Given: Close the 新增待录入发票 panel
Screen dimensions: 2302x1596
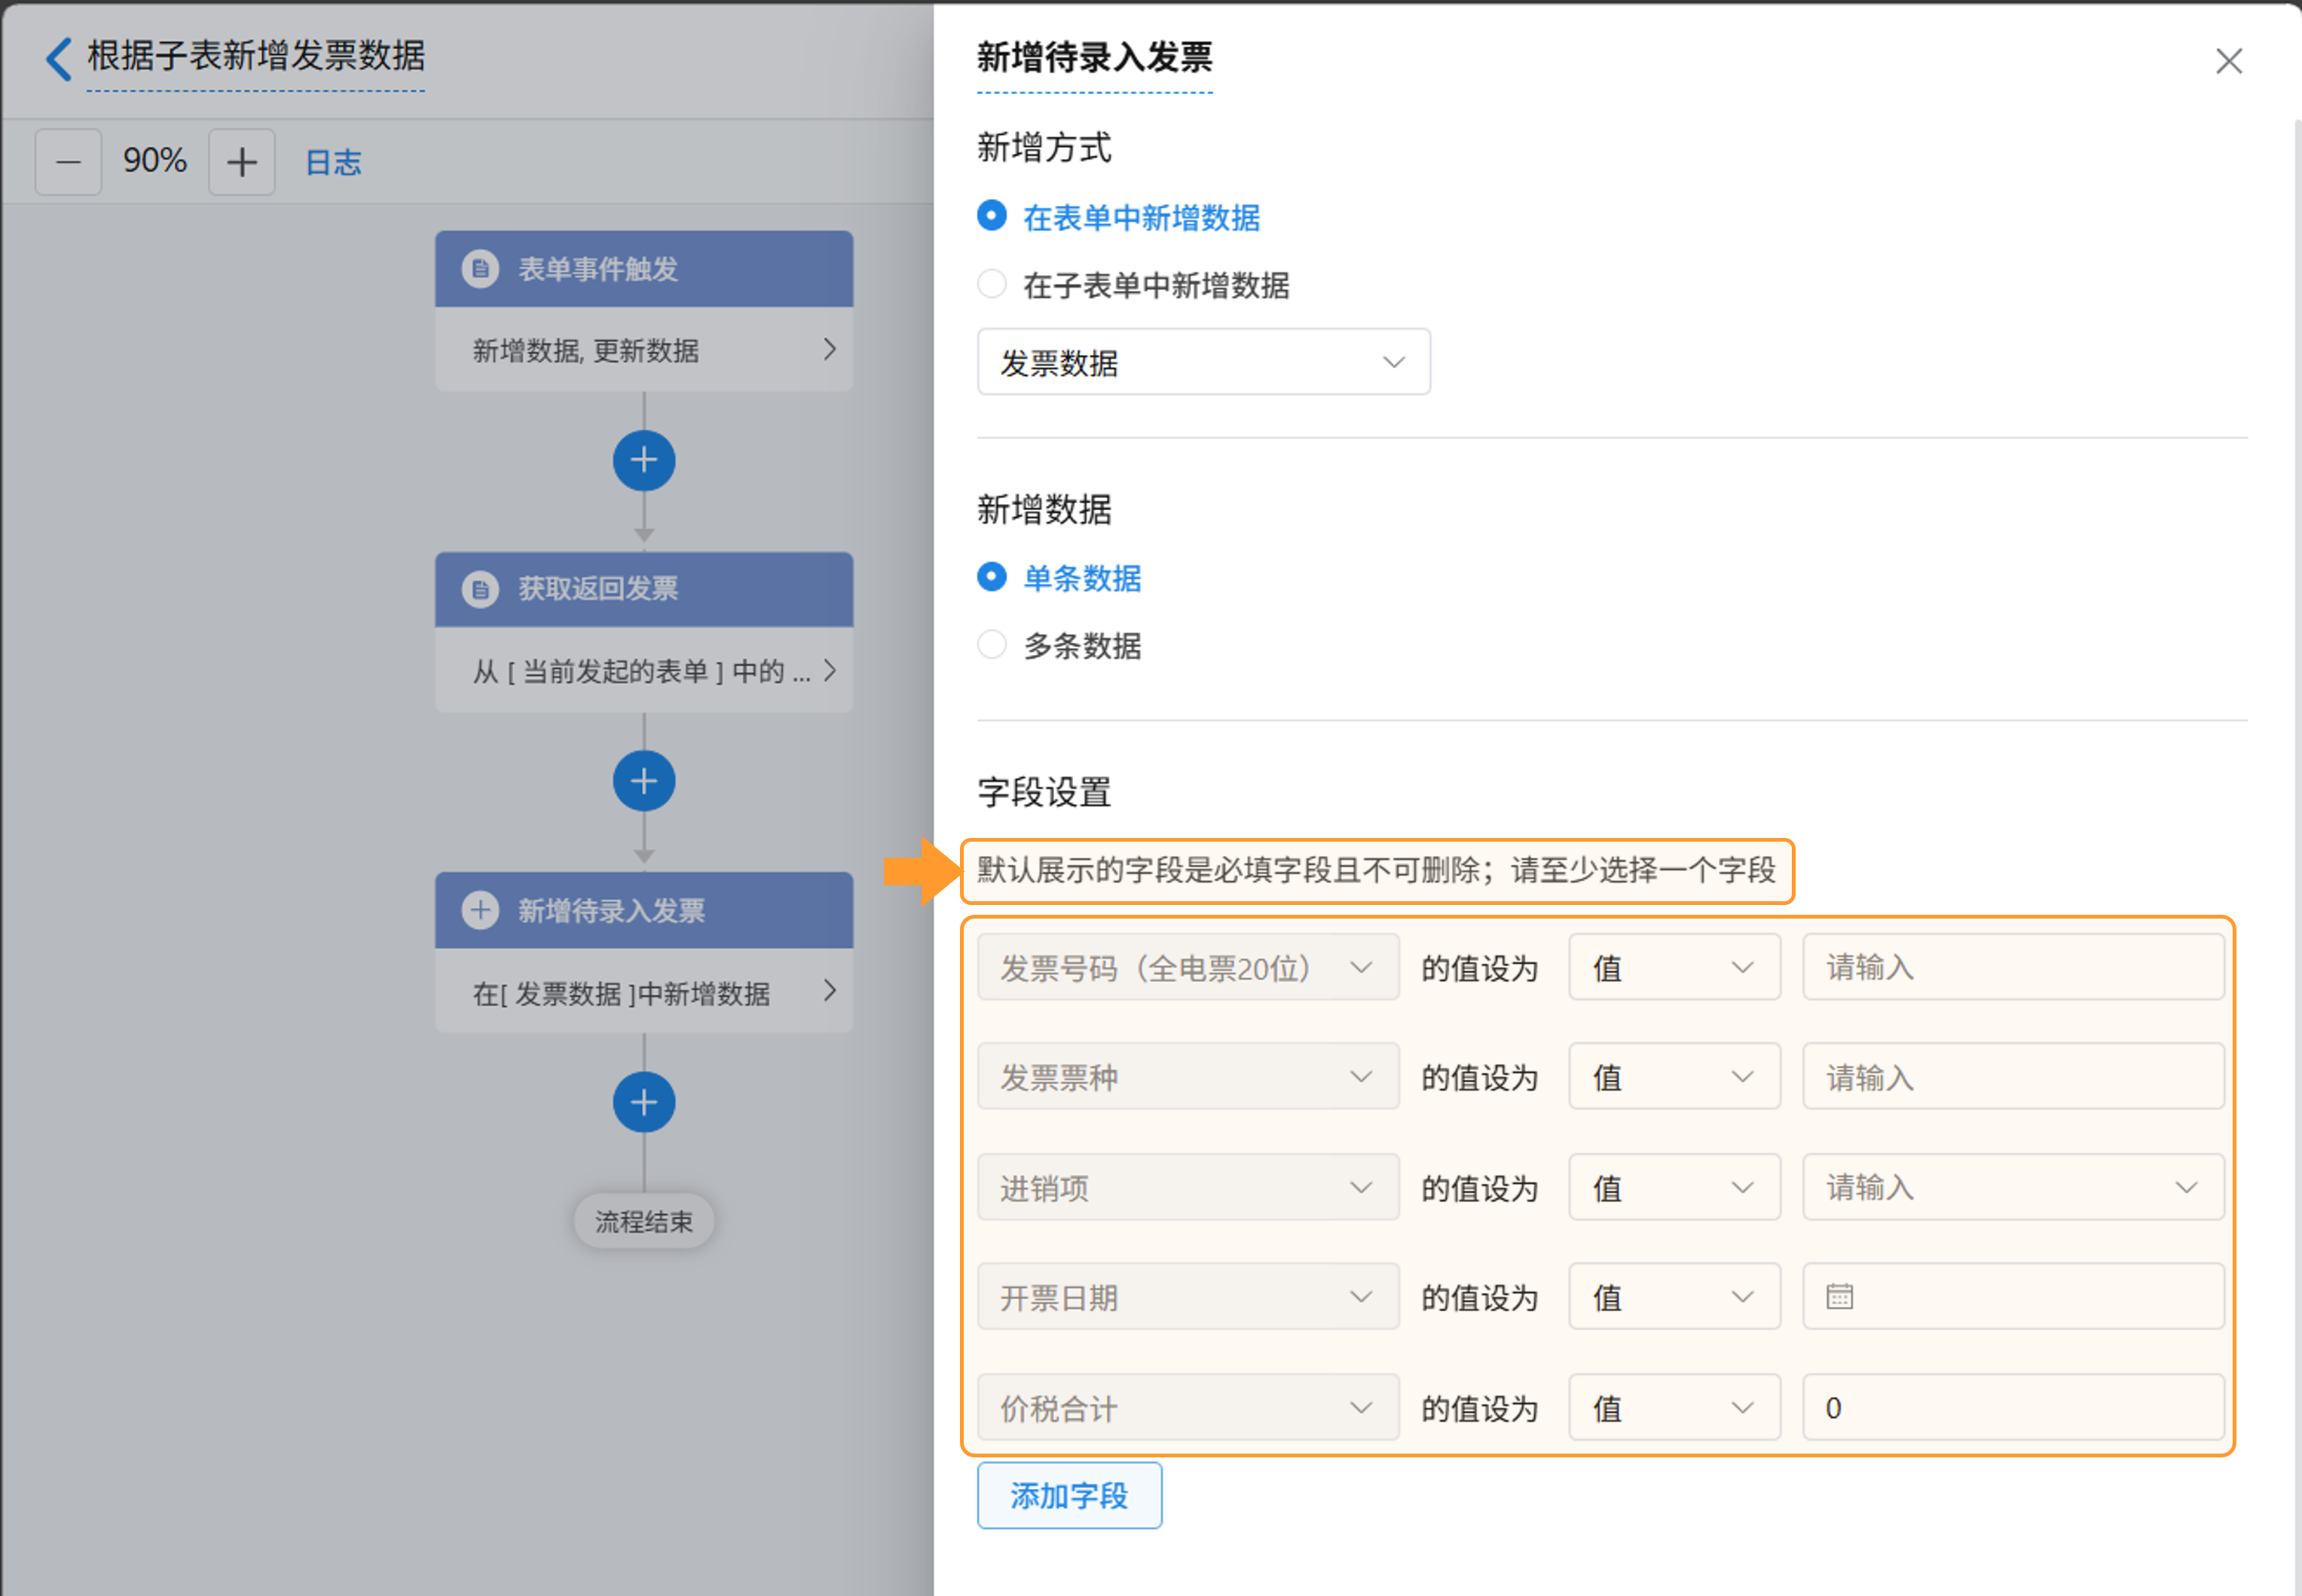Looking at the screenshot, I should point(2228,61).
